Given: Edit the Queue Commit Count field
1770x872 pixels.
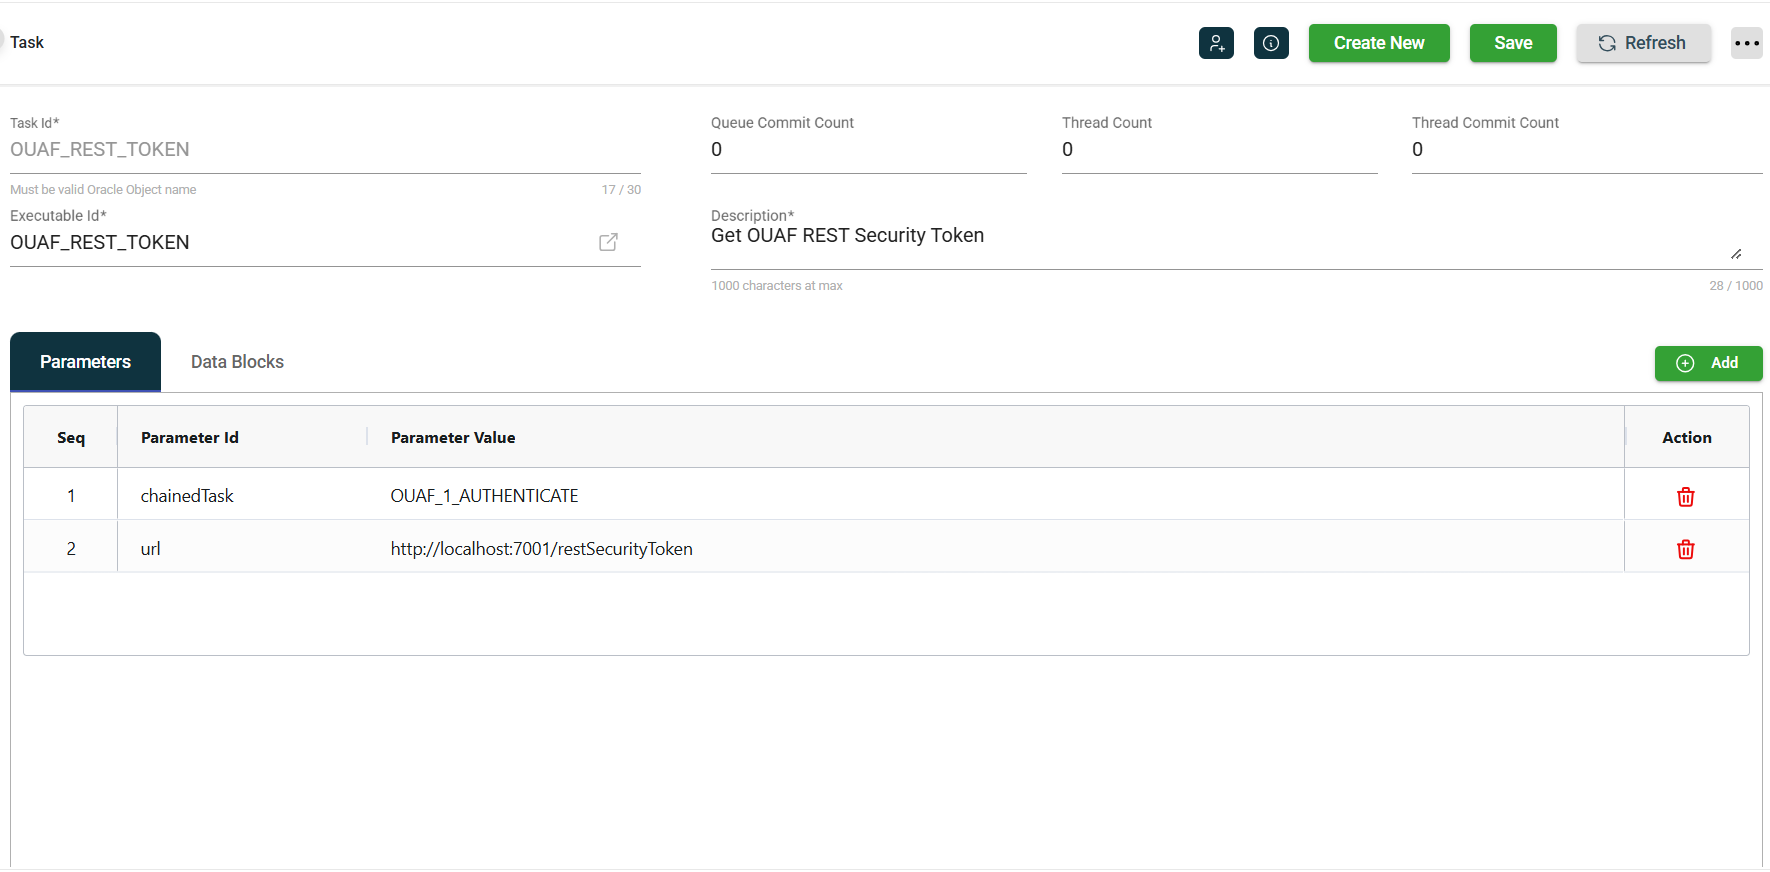Looking at the screenshot, I should pyautogui.click(x=868, y=150).
